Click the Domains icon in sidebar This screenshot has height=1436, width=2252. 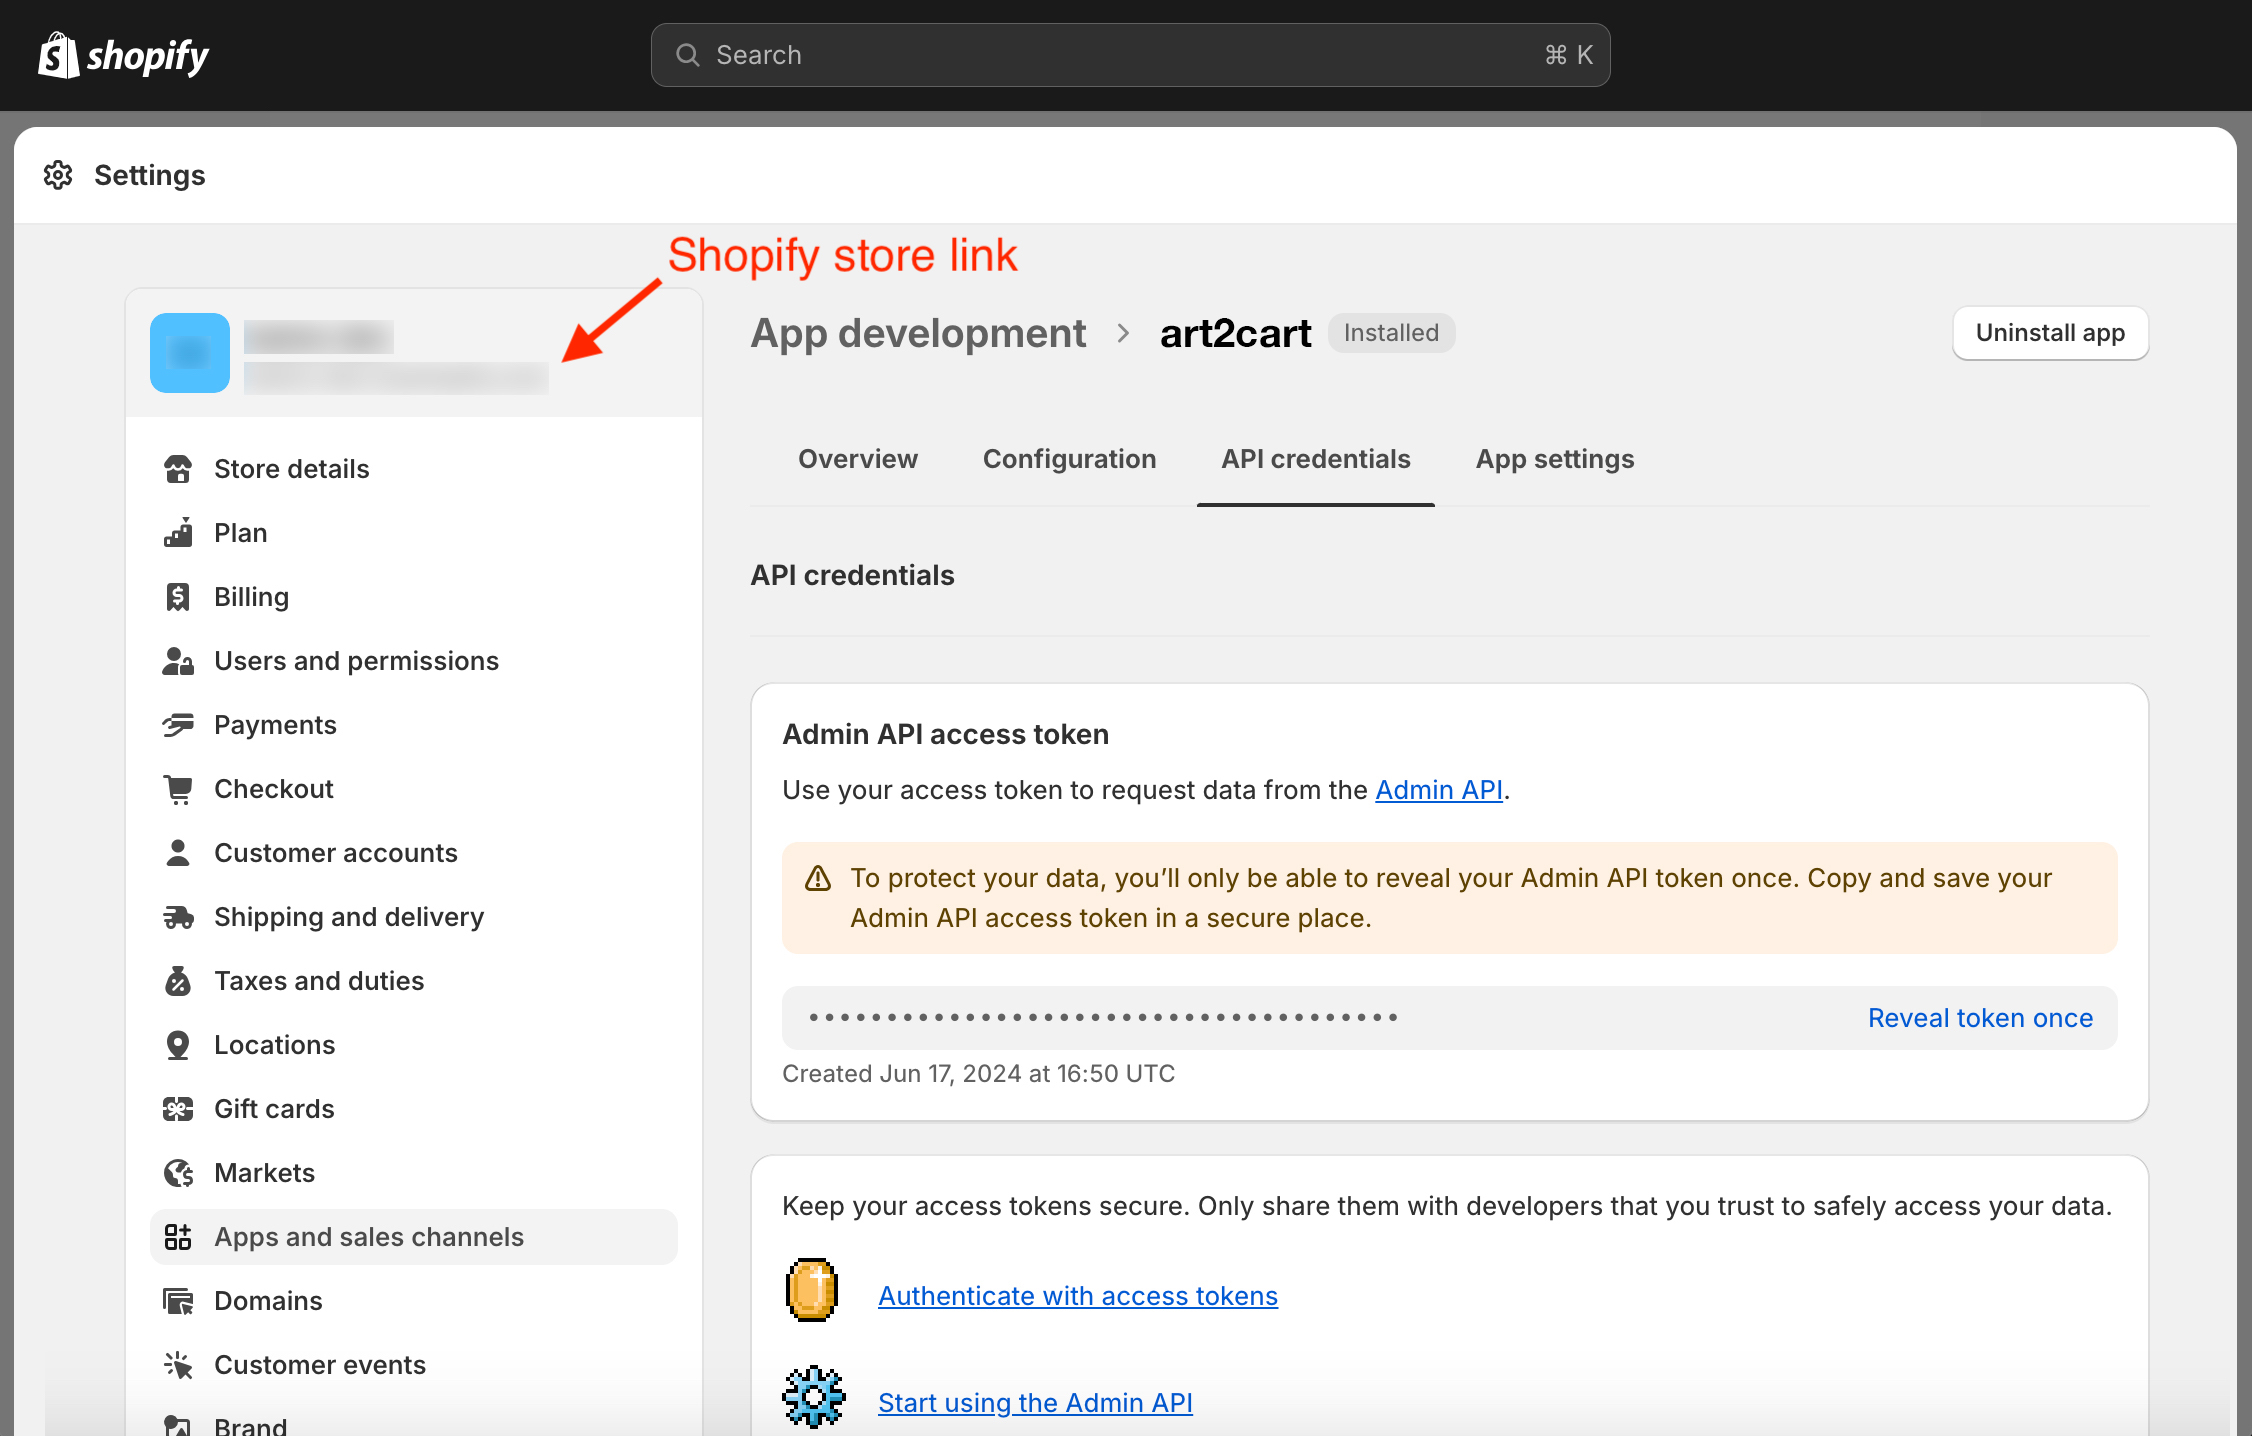coord(178,1301)
